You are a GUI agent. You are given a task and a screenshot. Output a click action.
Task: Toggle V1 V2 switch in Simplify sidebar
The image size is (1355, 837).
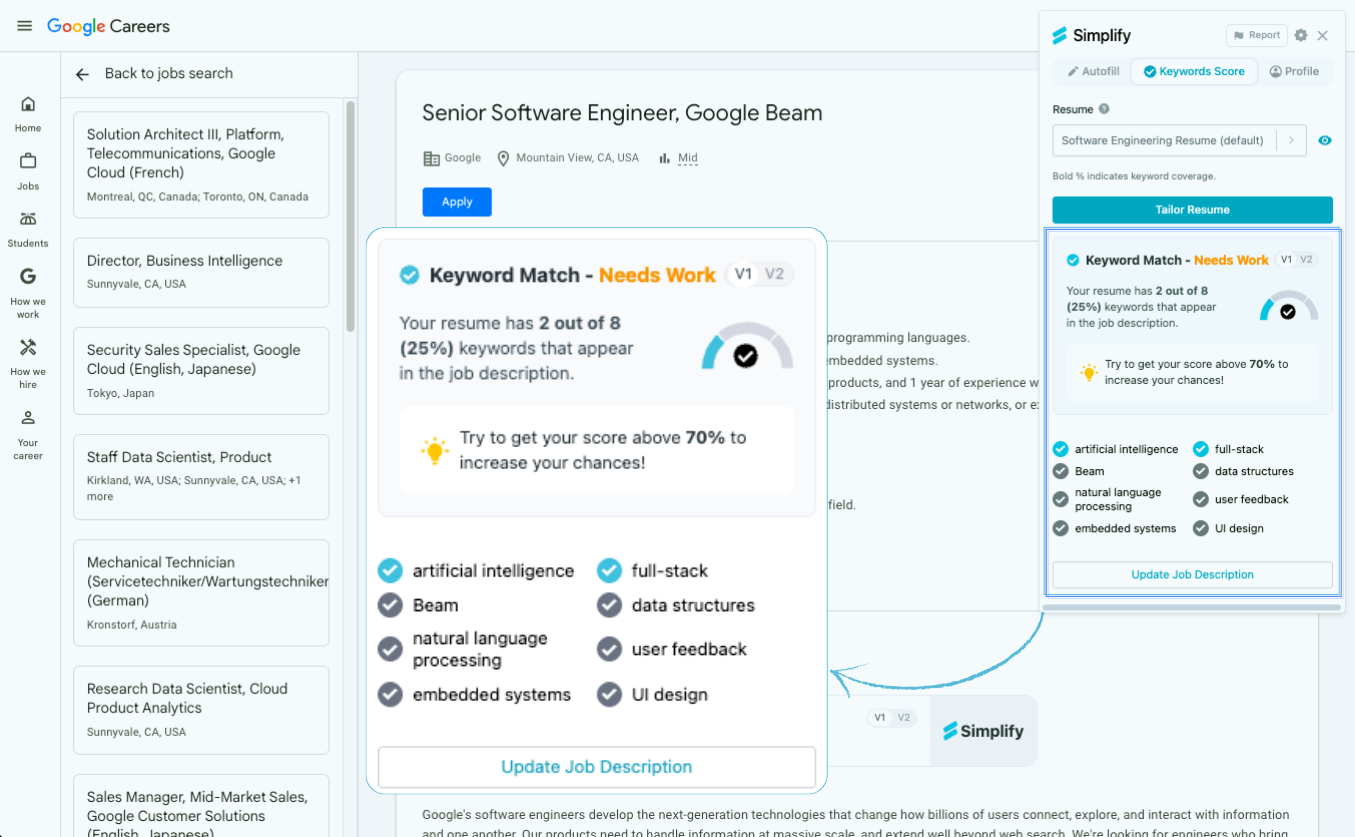(x=1296, y=260)
